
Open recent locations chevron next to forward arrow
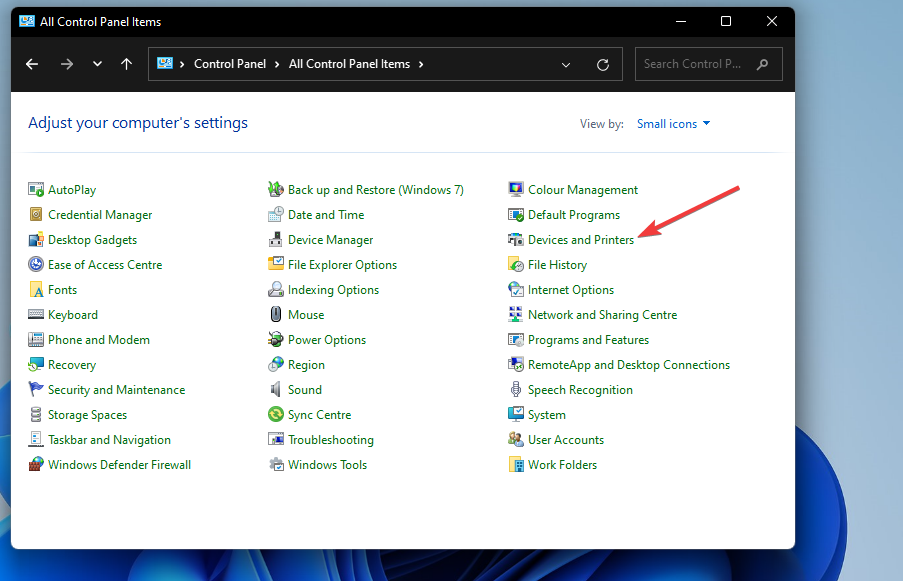(97, 63)
